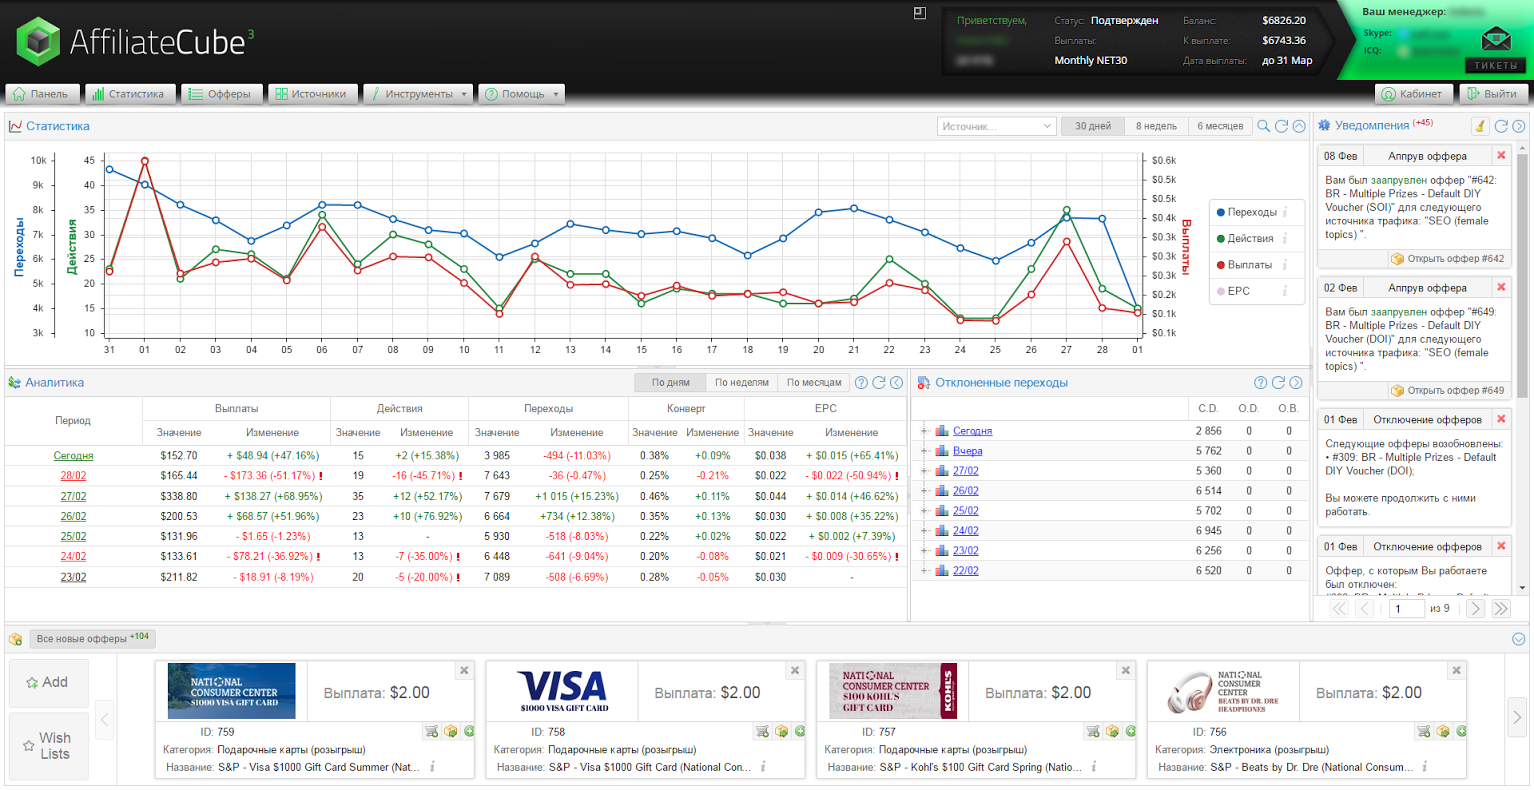Click the cart icon on offer 759
The width and height of the screenshot is (1534, 790).
tap(431, 732)
